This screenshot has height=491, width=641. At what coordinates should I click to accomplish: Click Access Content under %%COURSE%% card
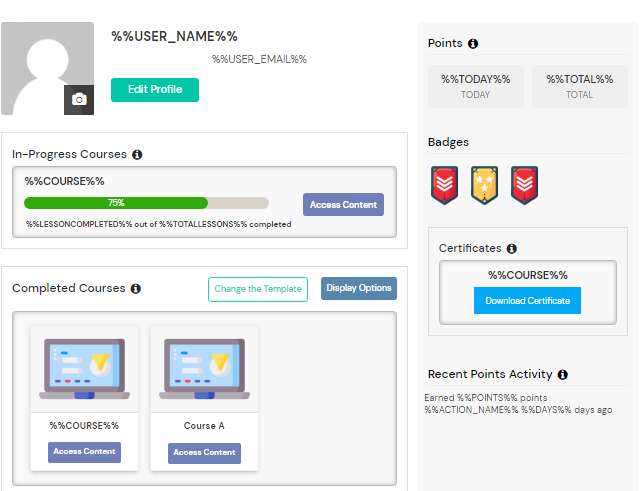point(85,452)
